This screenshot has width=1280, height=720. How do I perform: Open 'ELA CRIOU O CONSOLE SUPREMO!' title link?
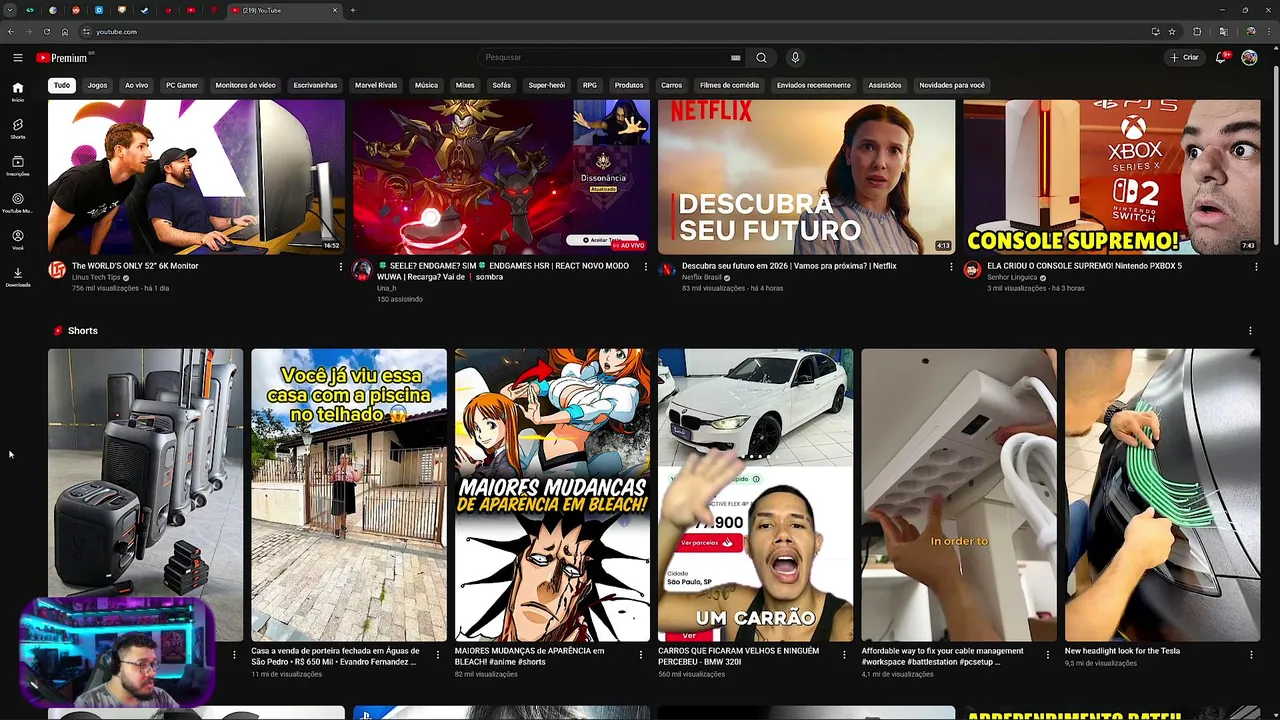1084,266
